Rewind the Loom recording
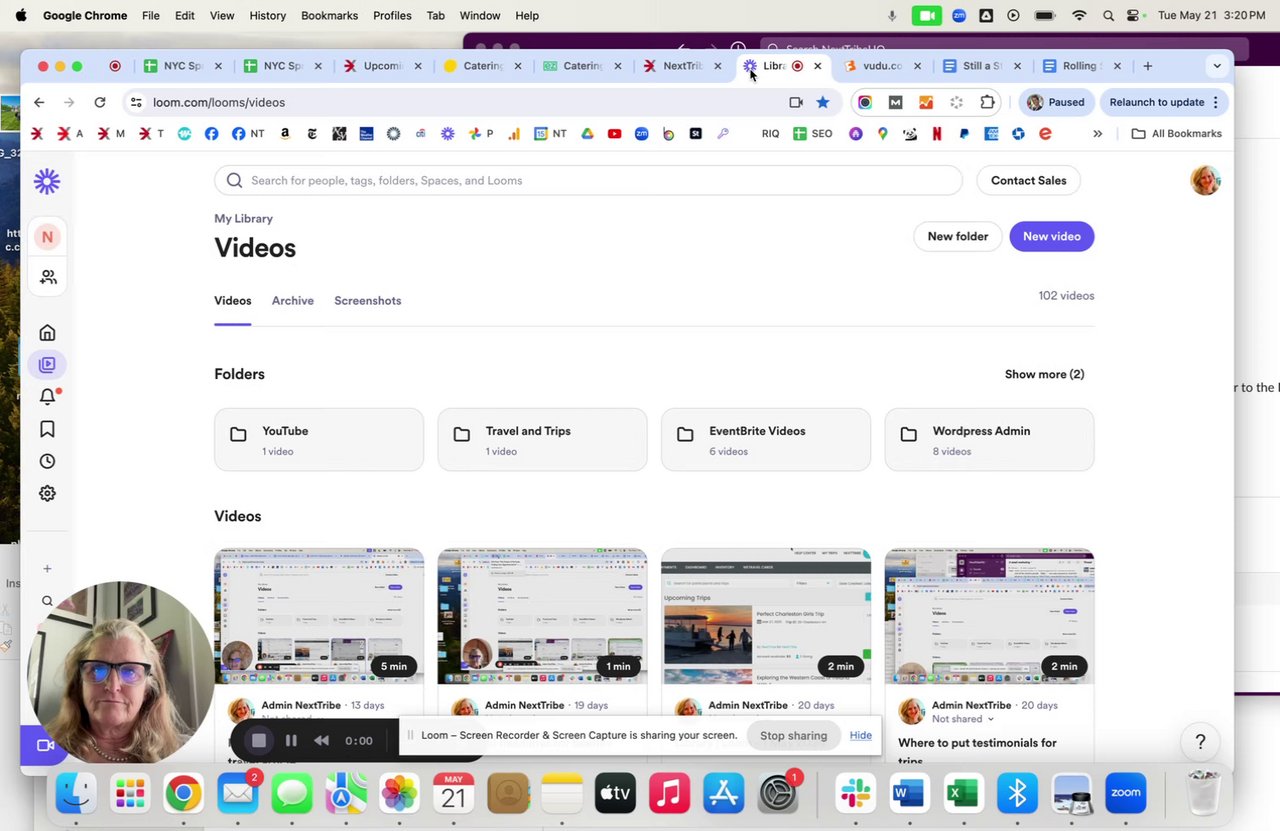The image size is (1280, 831). point(321,740)
